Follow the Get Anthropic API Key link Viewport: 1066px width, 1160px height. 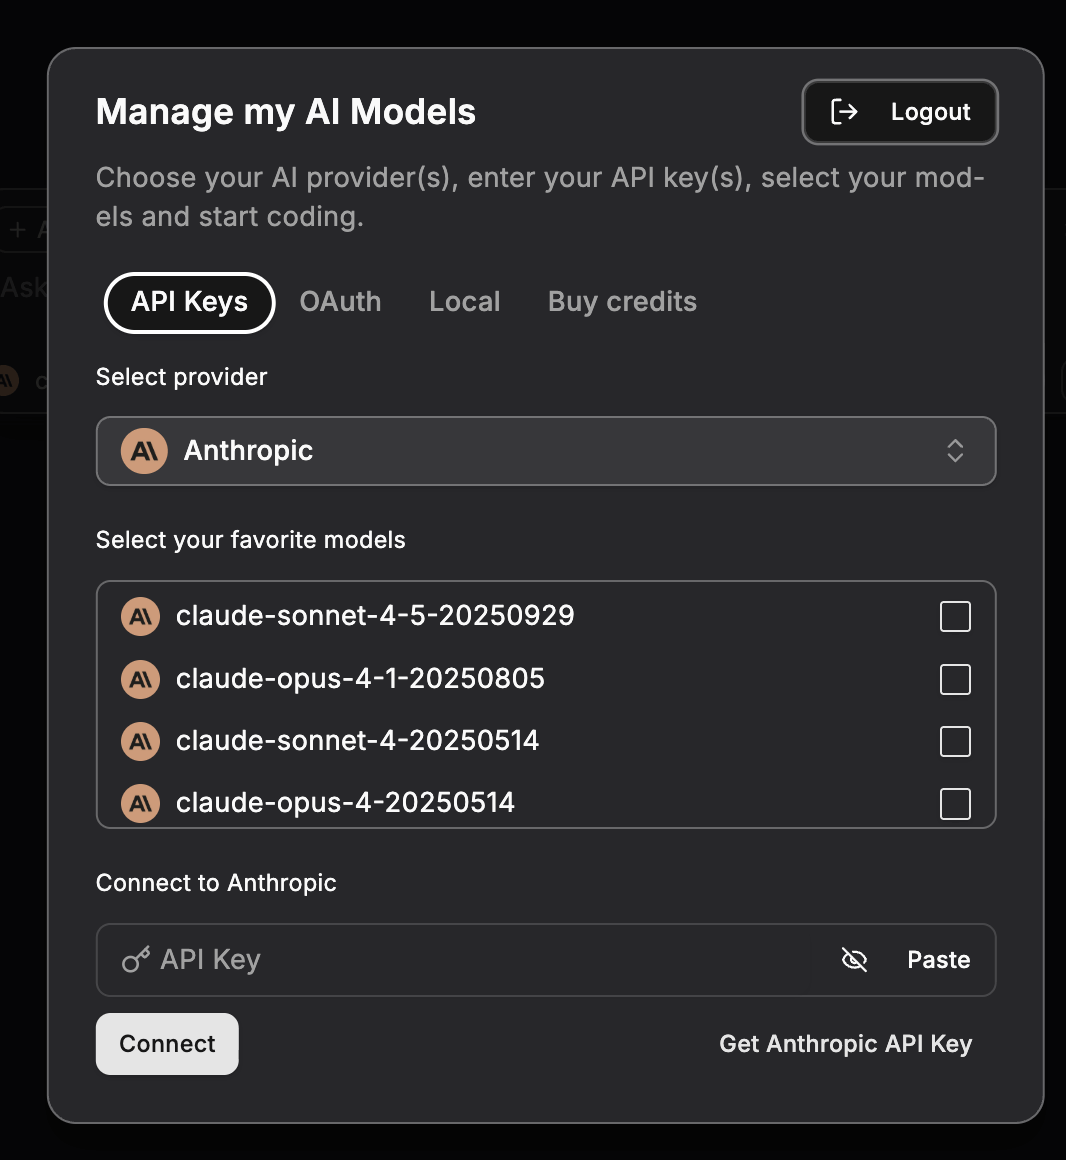(845, 1043)
